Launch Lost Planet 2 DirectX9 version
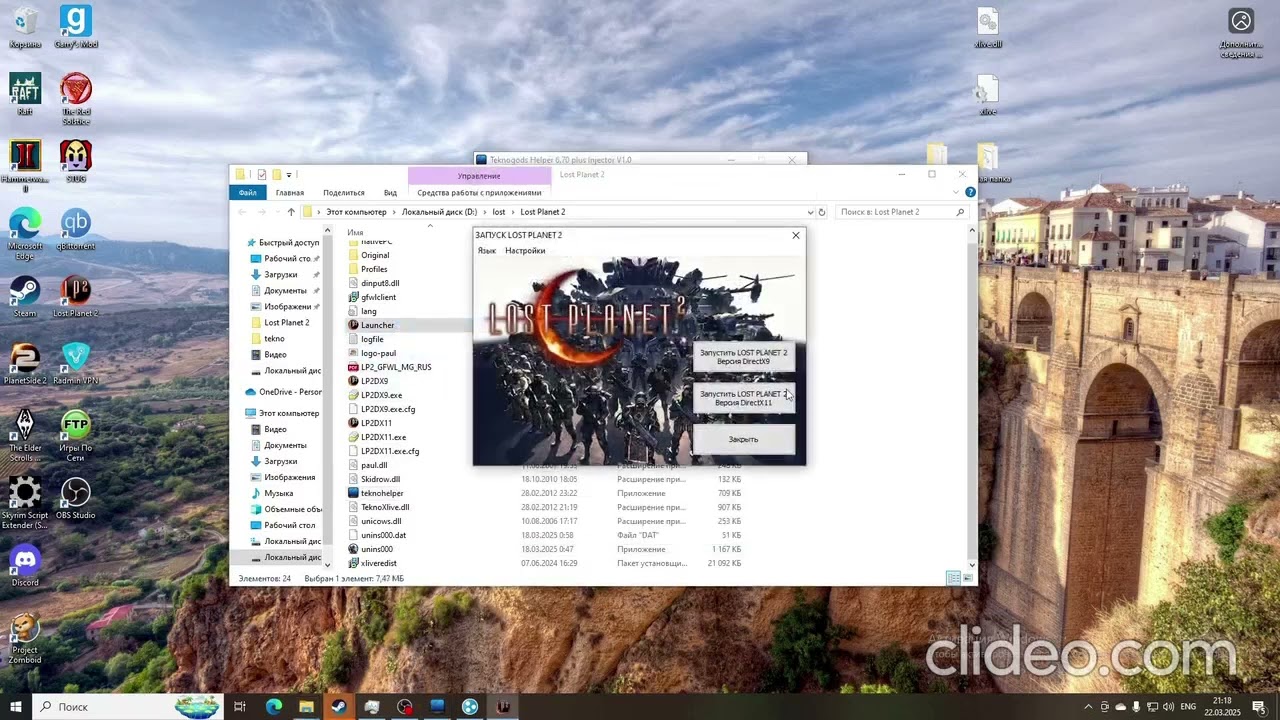Screen dimensions: 1280x720 tap(743, 357)
